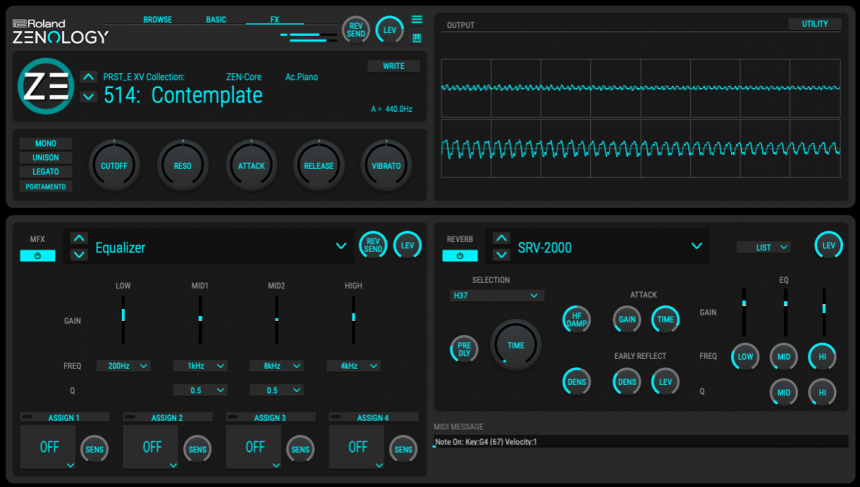This screenshot has width=860, height=487.
Task: Switch to the BROWSE tab
Action: [157, 19]
